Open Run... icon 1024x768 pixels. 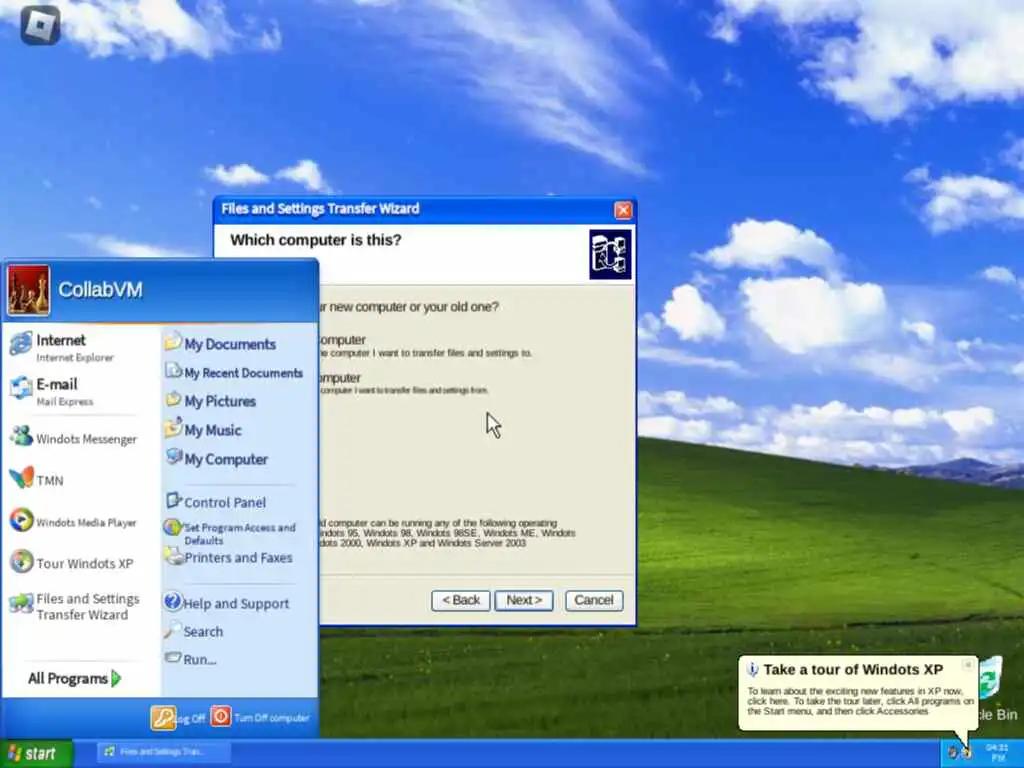click(172, 658)
